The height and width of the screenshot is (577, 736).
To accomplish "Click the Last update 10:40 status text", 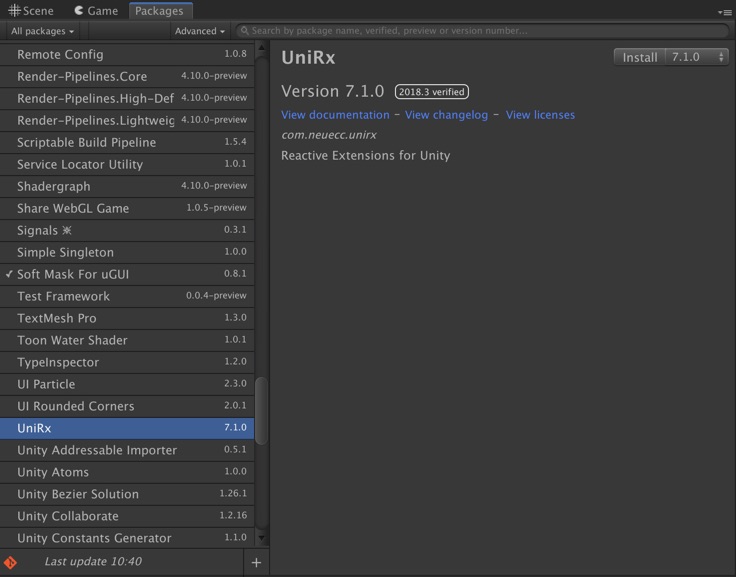I will [93, 562].
